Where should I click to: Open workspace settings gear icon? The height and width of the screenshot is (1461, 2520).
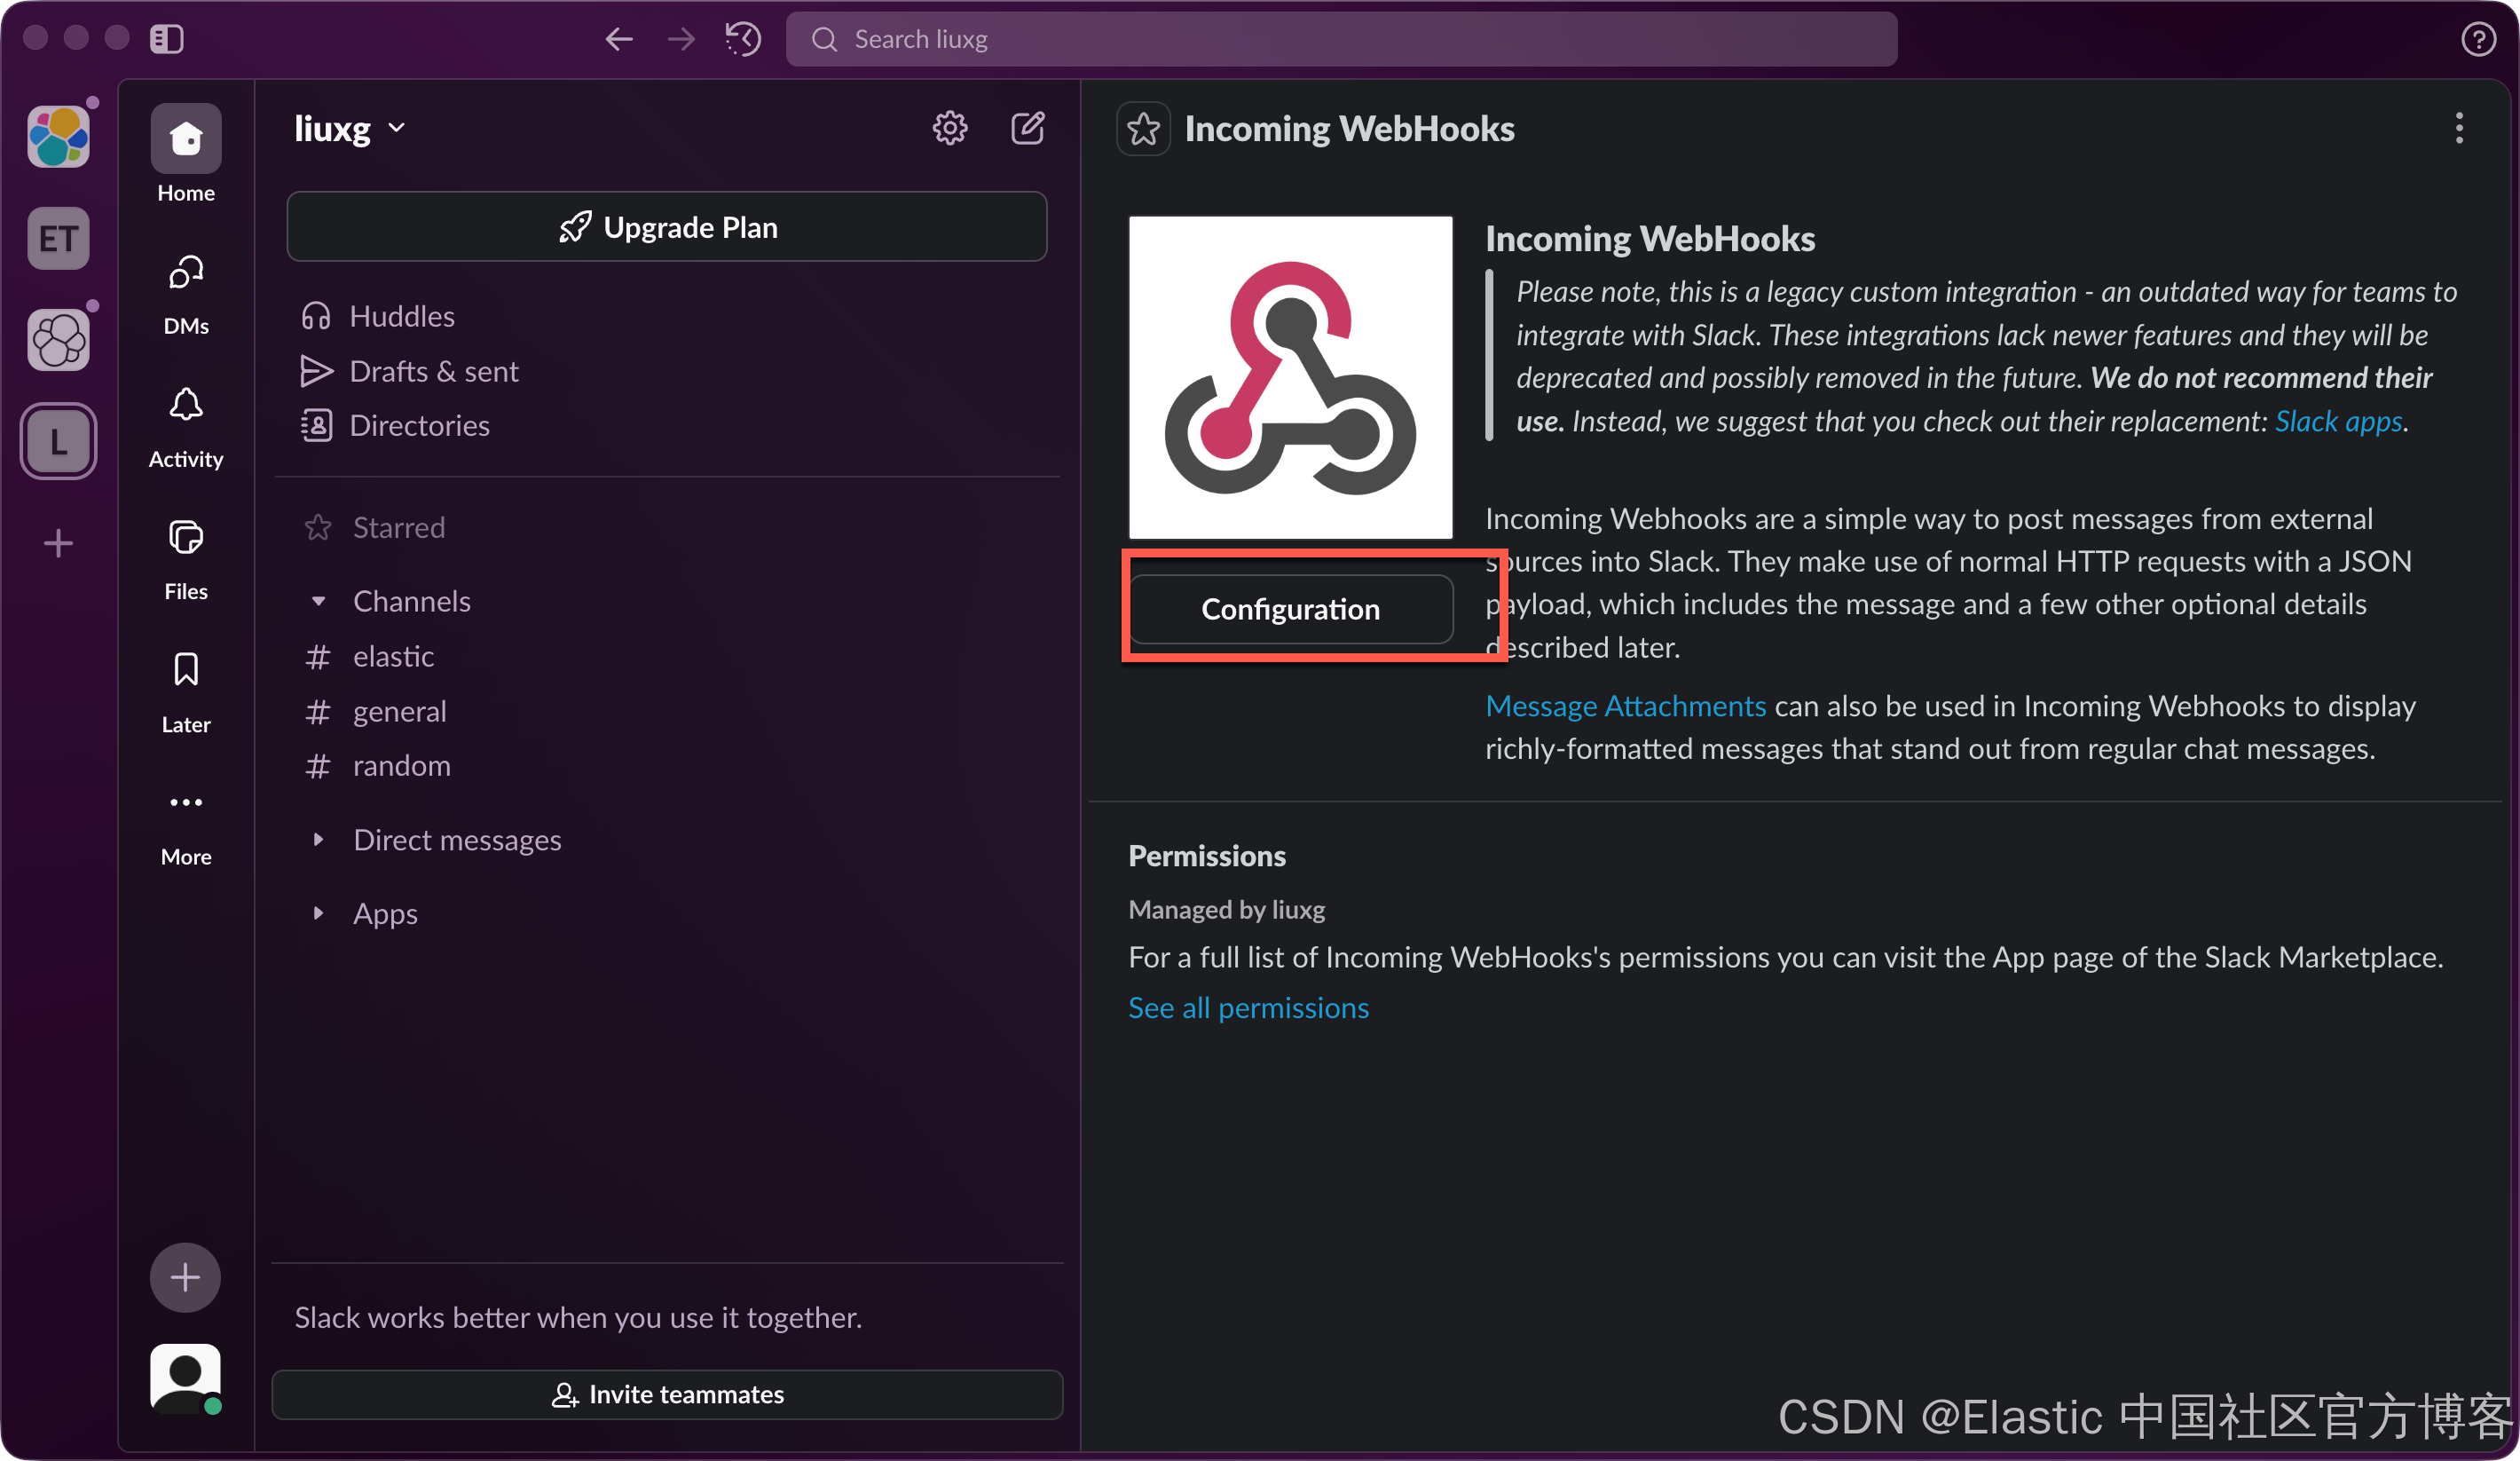tap(949, 128)
